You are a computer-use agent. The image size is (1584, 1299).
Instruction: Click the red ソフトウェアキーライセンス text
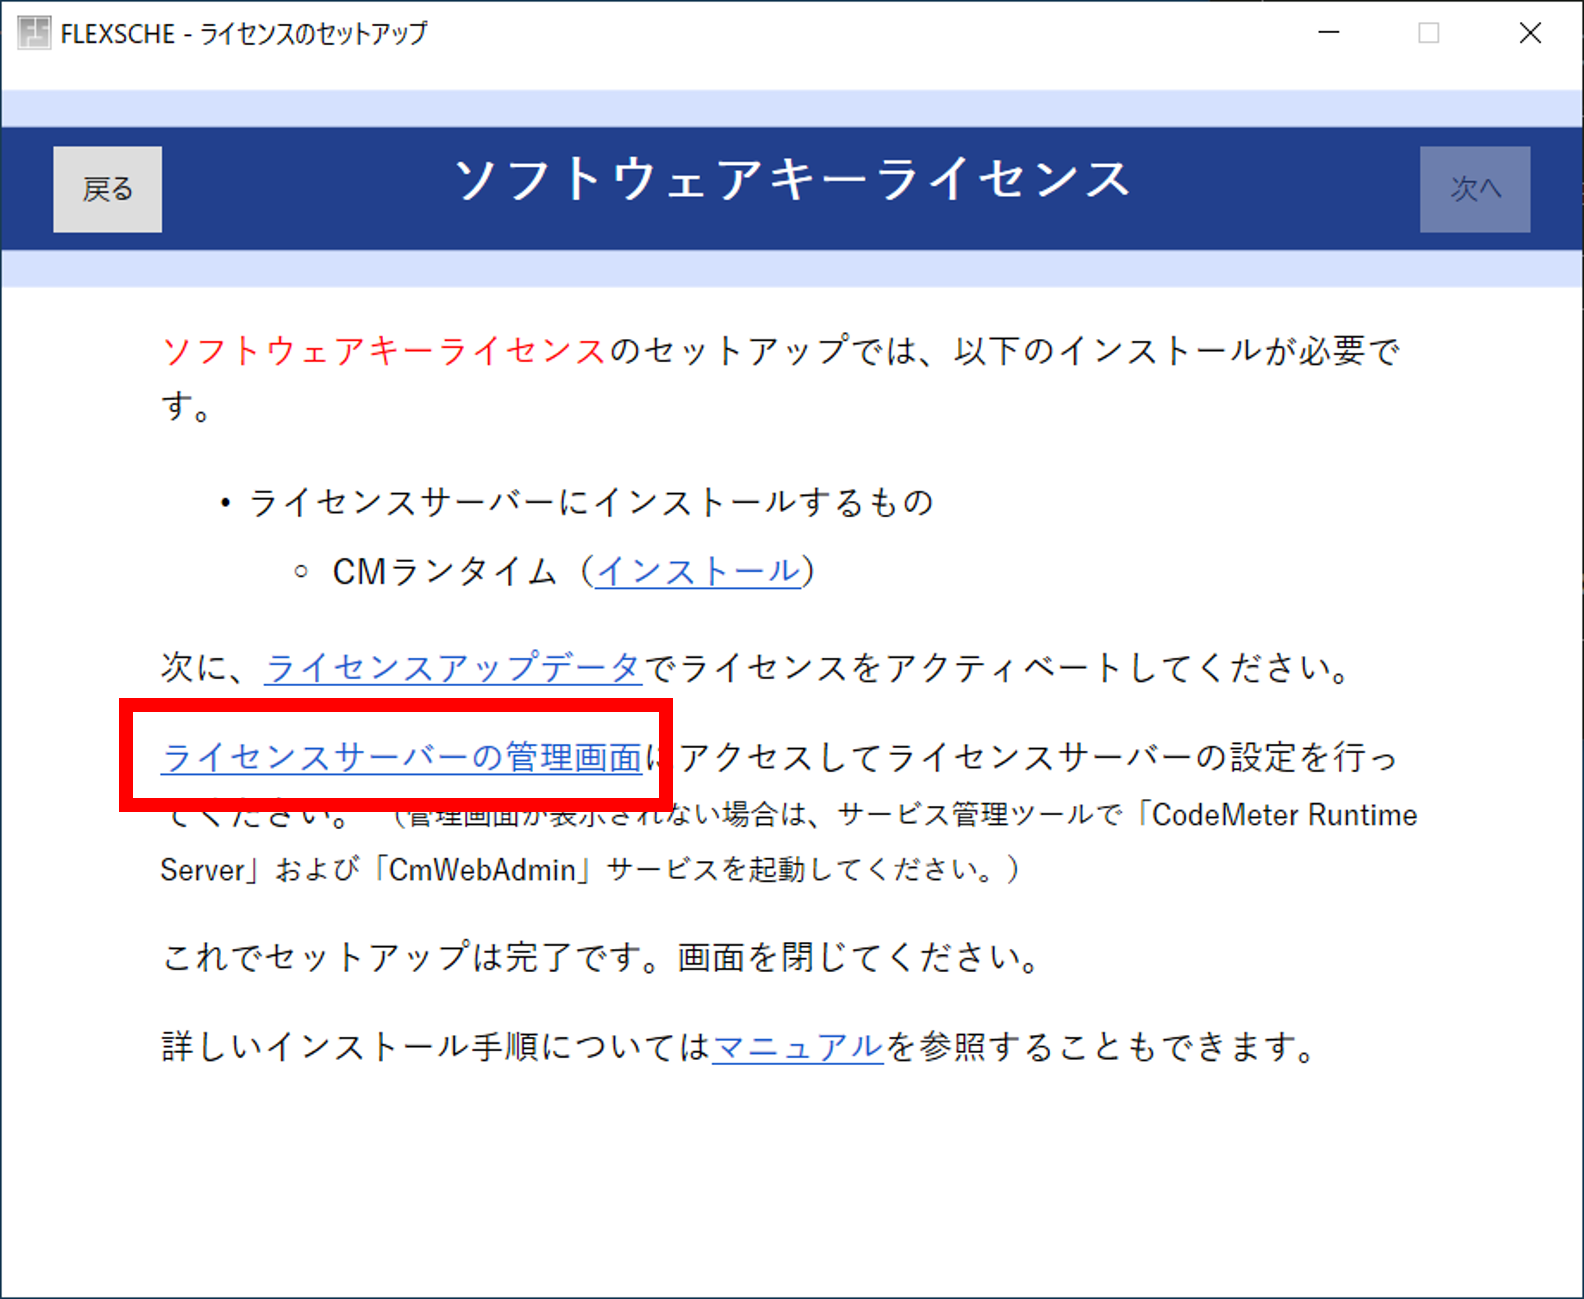(x=383, y=351)
